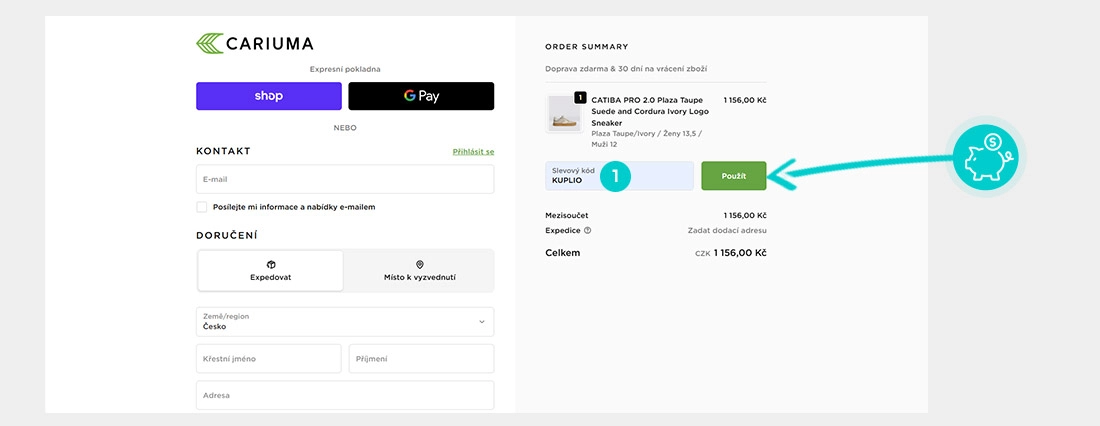The height and width of the screenshot is (426, 1100).
Task: Click the Mezisoučet price 1 156,00 Kč
Action: click(x=745, y=215)
